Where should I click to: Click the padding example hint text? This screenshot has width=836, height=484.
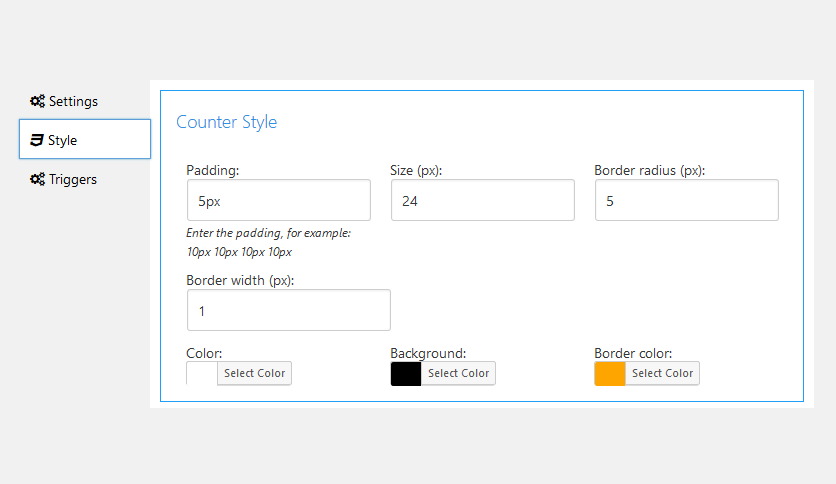point(268,242)
